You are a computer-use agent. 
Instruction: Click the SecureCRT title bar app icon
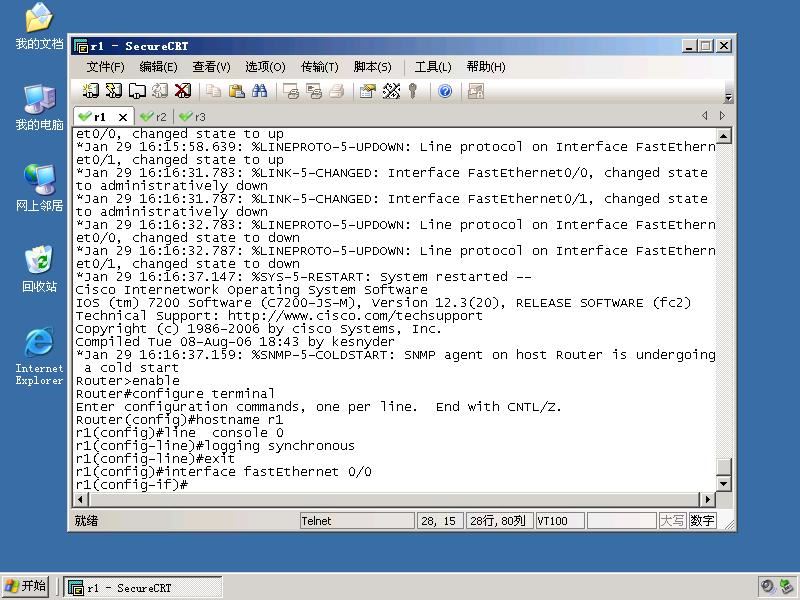81,46
